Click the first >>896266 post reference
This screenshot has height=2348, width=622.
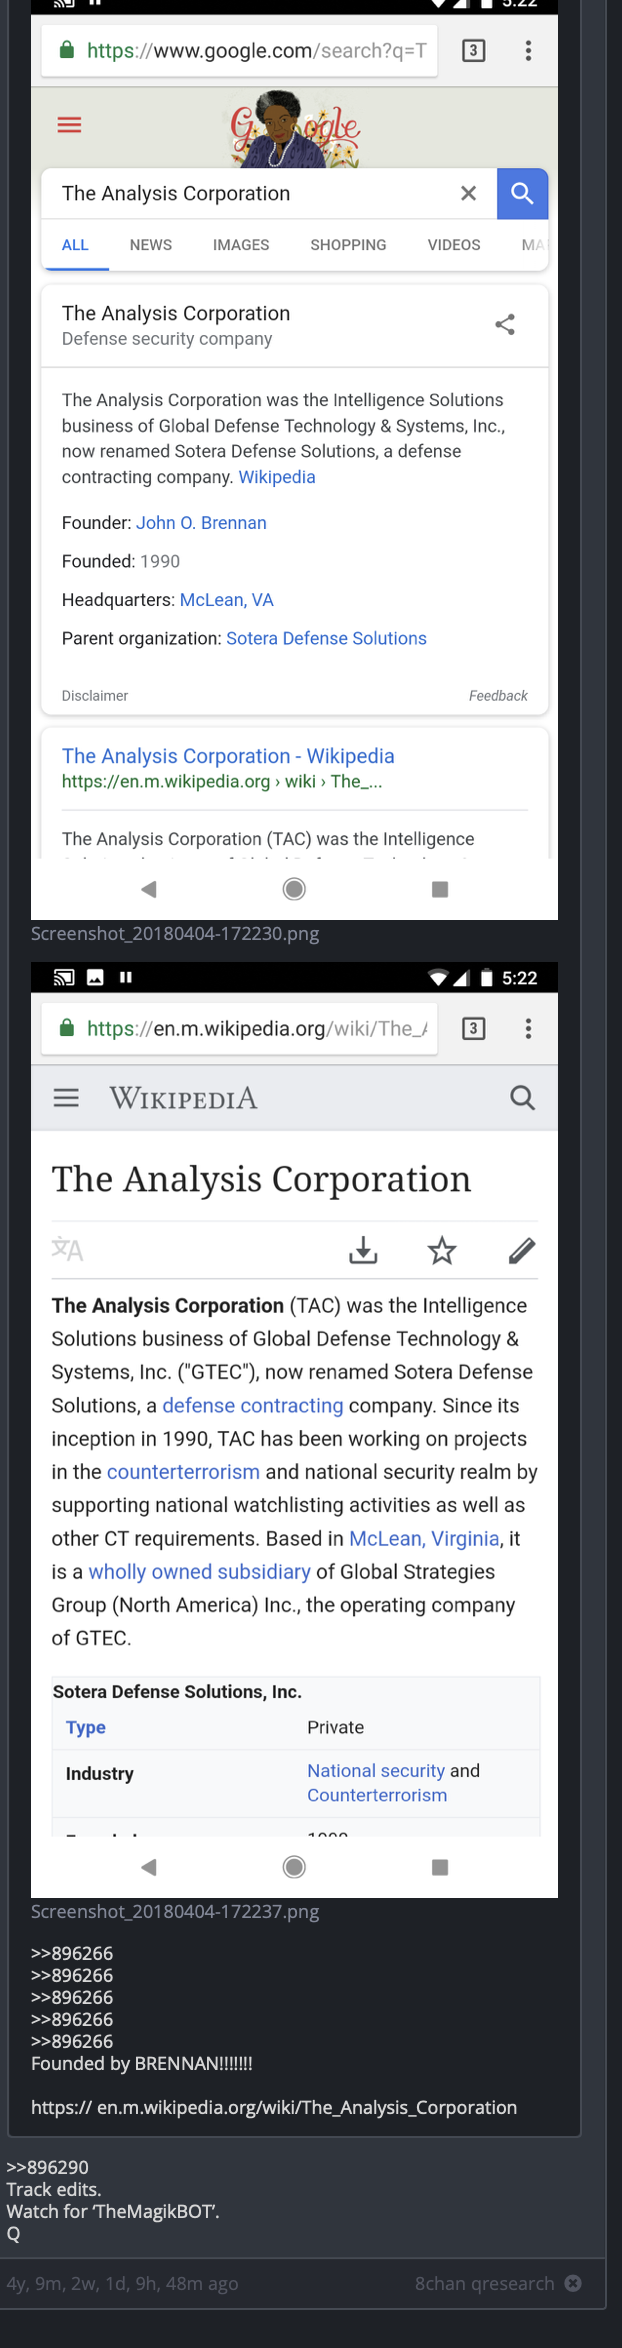[x=72, y=1953]
